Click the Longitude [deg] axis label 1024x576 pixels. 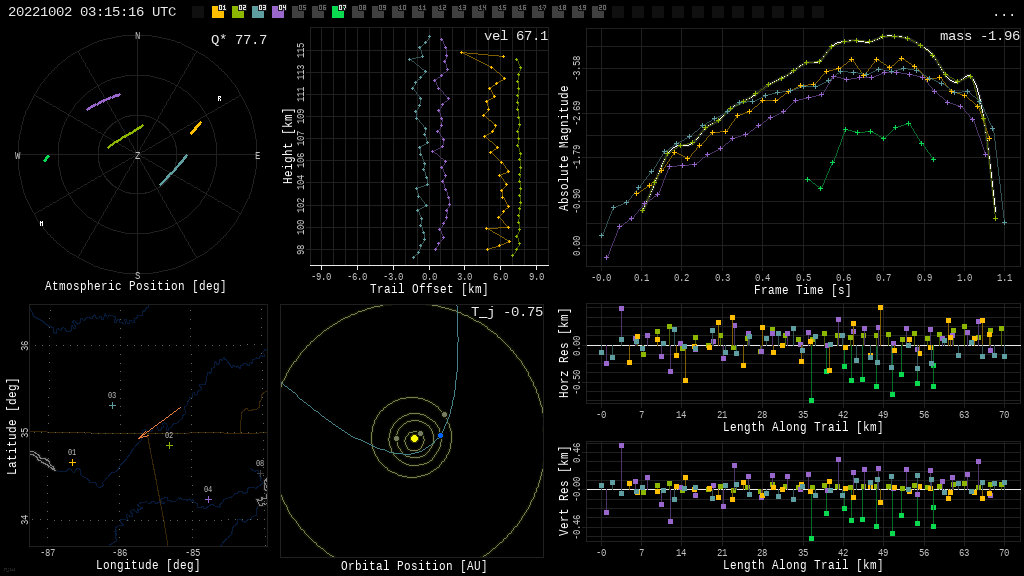tap(148, 565)
